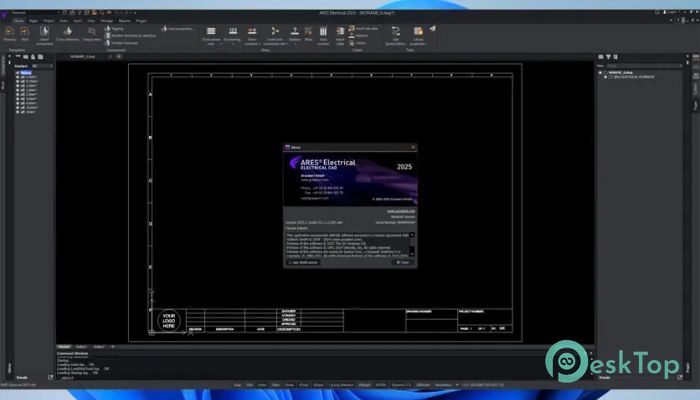Image resolution: width=700 pixels, height=400 pixels.
Task: Open the Three-phase wire dropdown arrow
Action: coord(221,44)
